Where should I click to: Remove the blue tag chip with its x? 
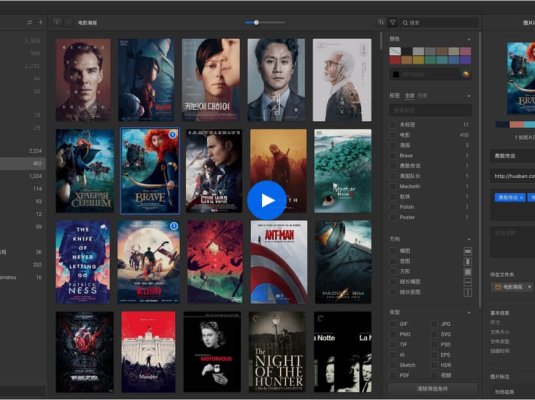[522, 197]
